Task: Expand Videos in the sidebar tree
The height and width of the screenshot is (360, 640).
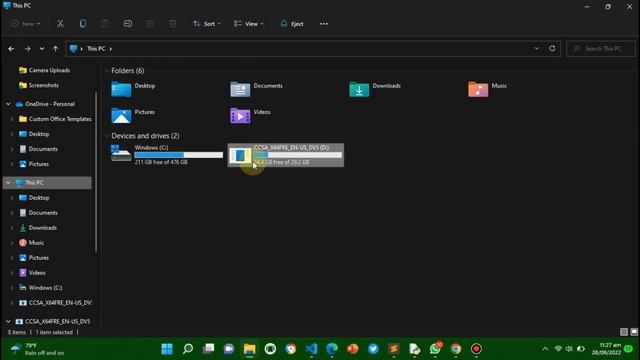Action: coord(12,273)
